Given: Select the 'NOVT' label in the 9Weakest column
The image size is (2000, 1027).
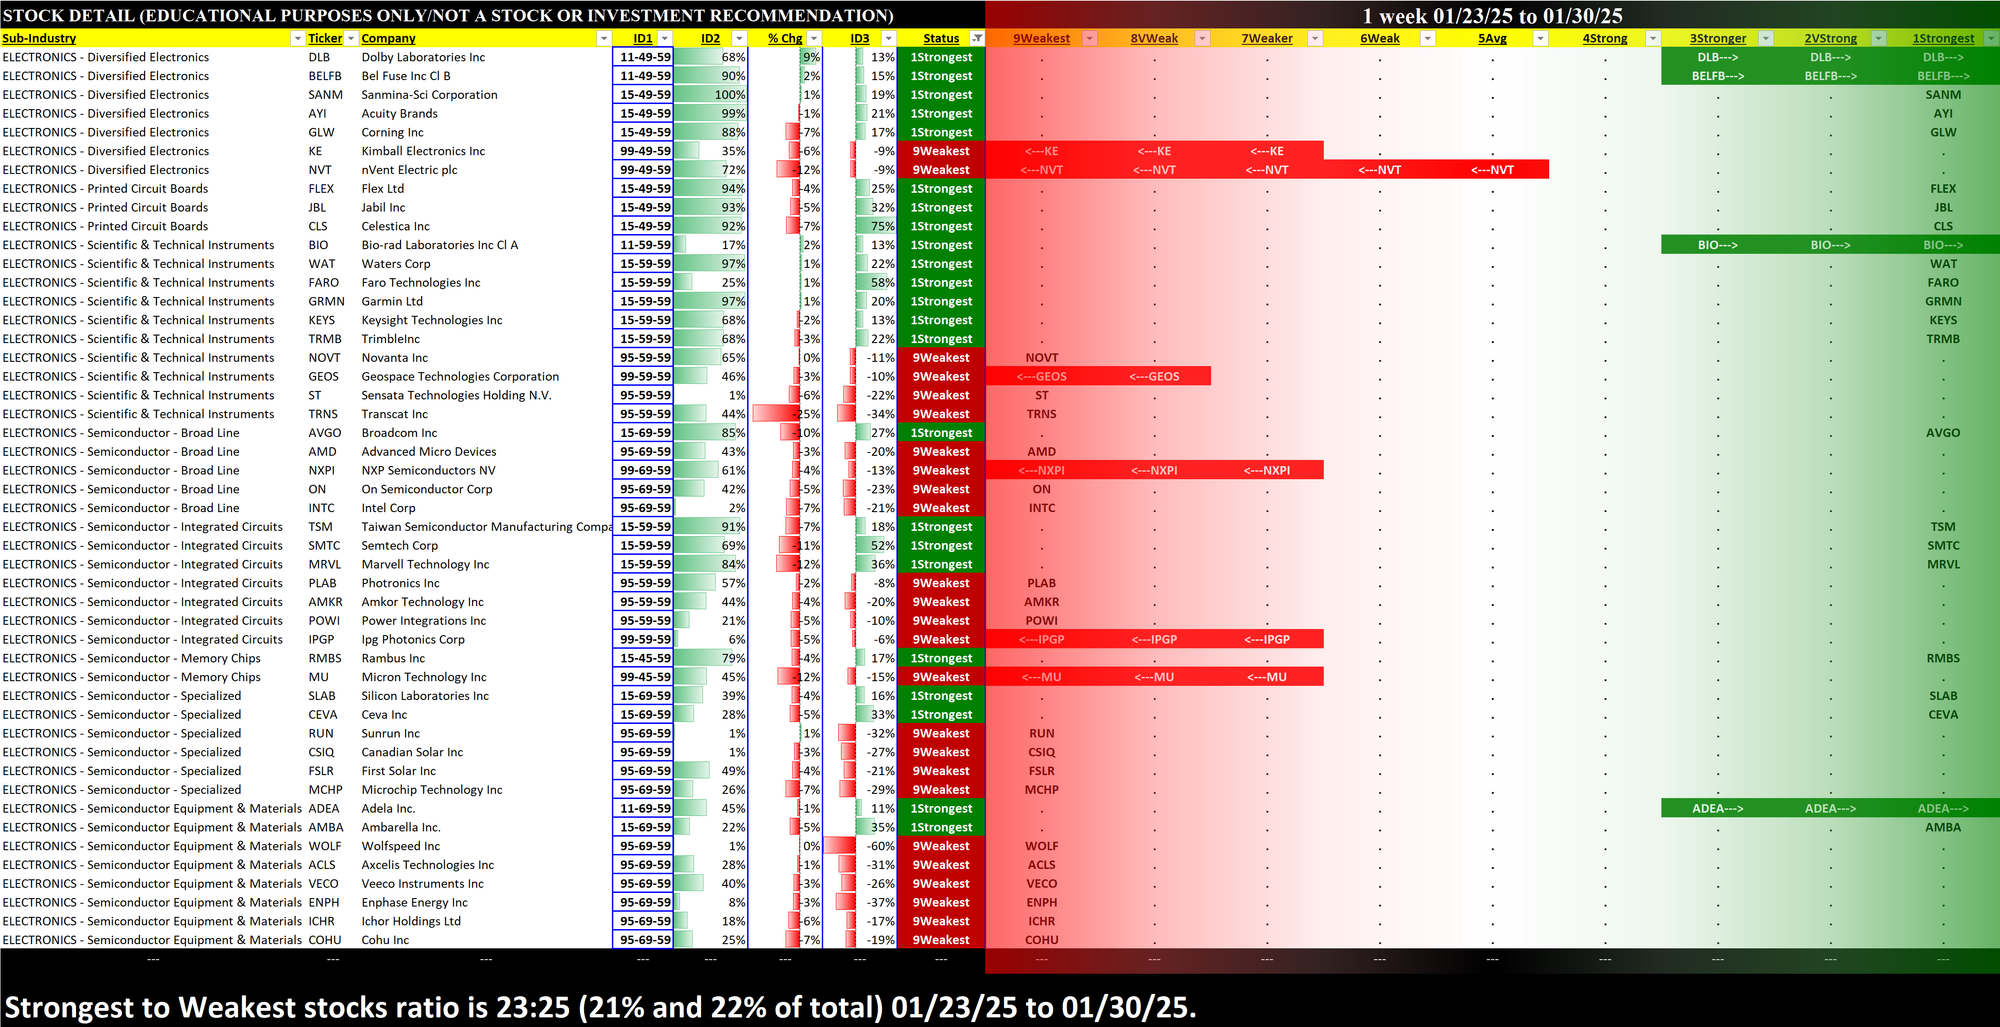Looking at the screenshot, I should 1041,358.
